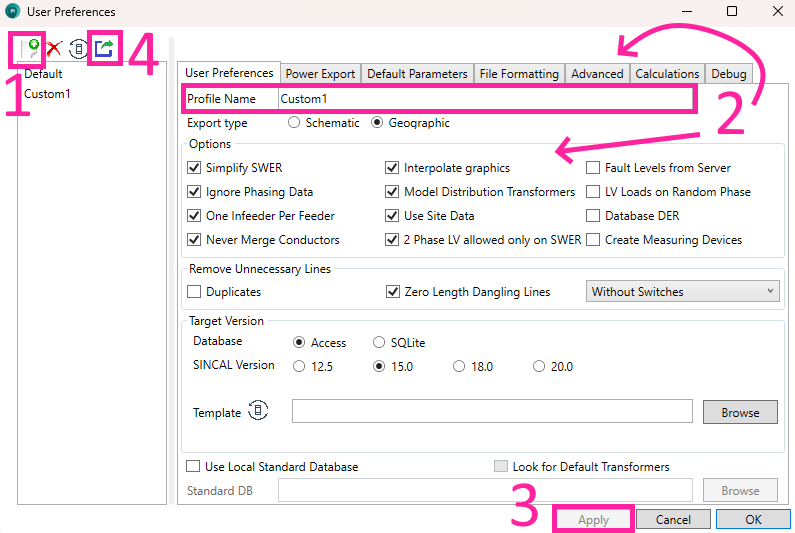Click the red X delete profile icon
This screenshot has width=795, height=533.
pos(54,48)
